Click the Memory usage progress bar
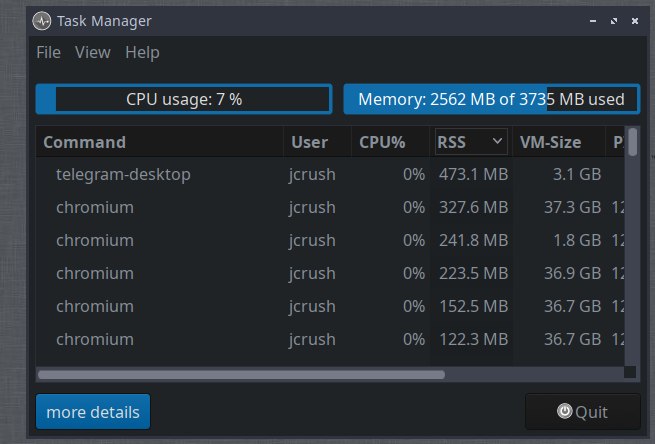 click(491, 99)
